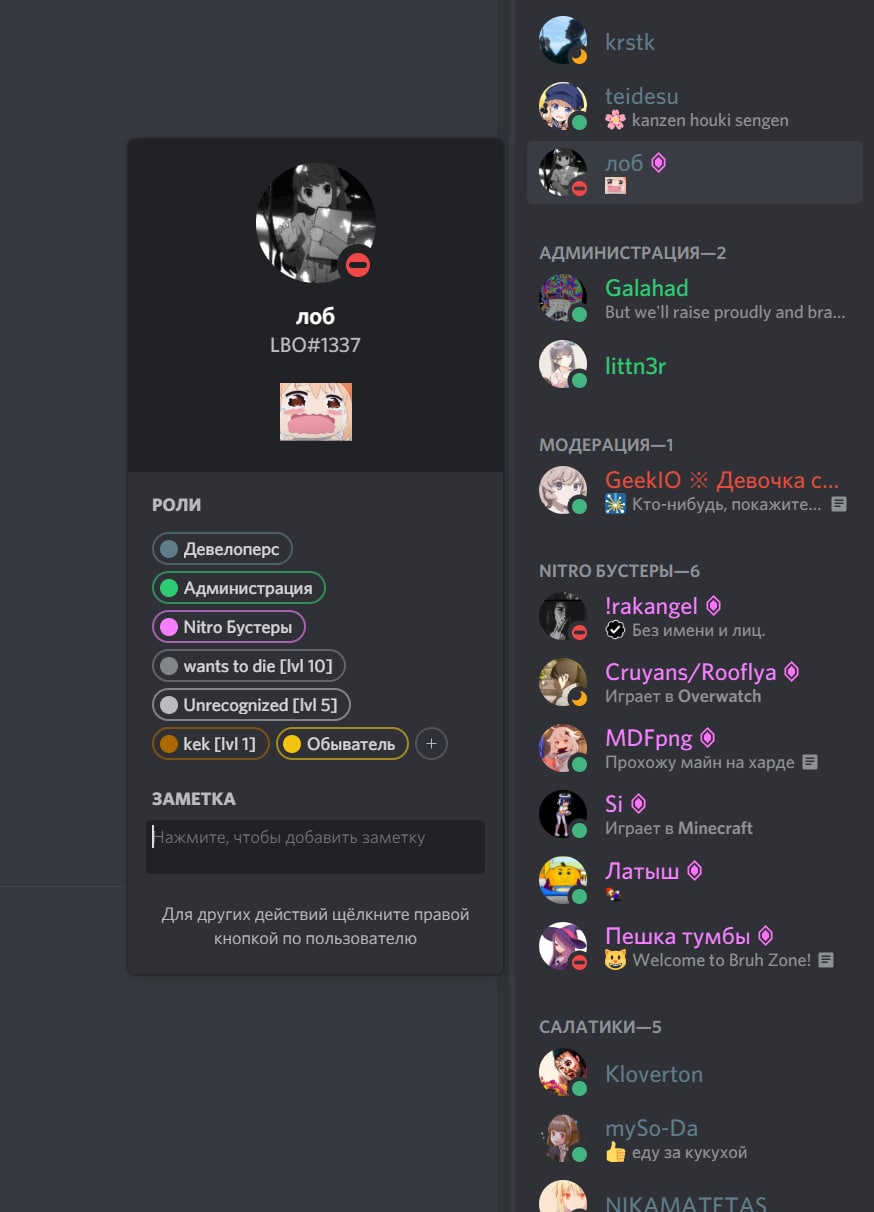Click the boost gem beside Латыш
Viewport: 874px width, 1212px height.
click(x=694, y=871)
